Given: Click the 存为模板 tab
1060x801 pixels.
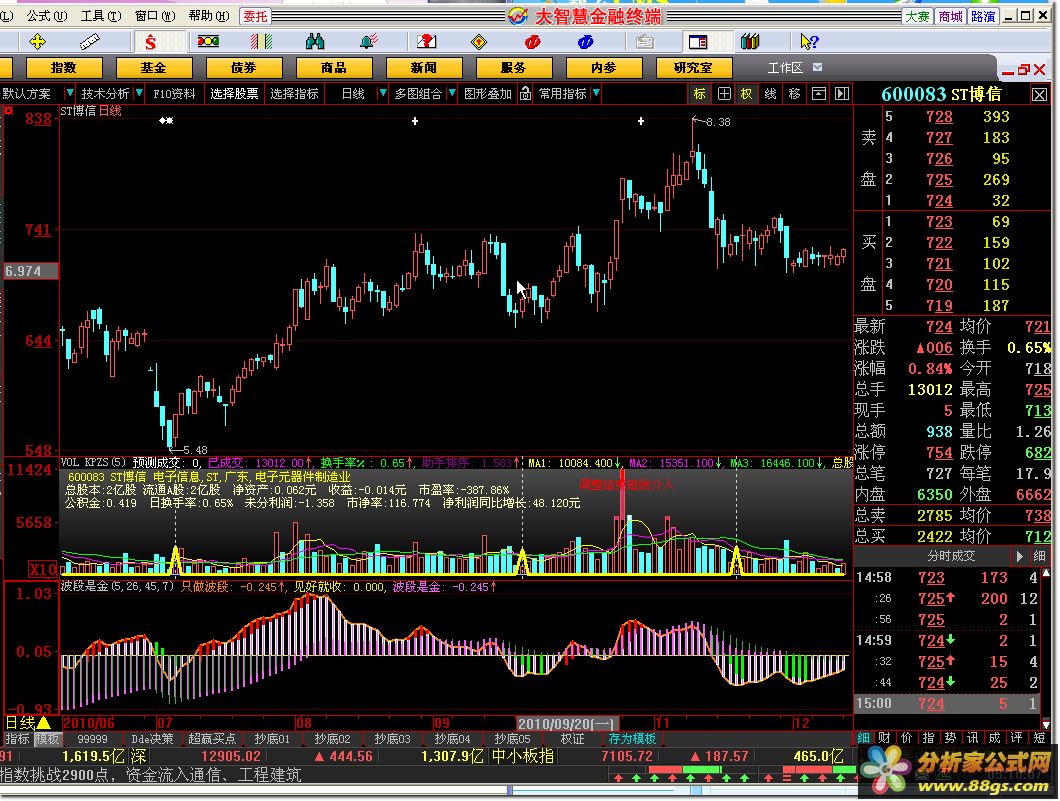Looking at the screenshot, I should (x=632, y=739).
